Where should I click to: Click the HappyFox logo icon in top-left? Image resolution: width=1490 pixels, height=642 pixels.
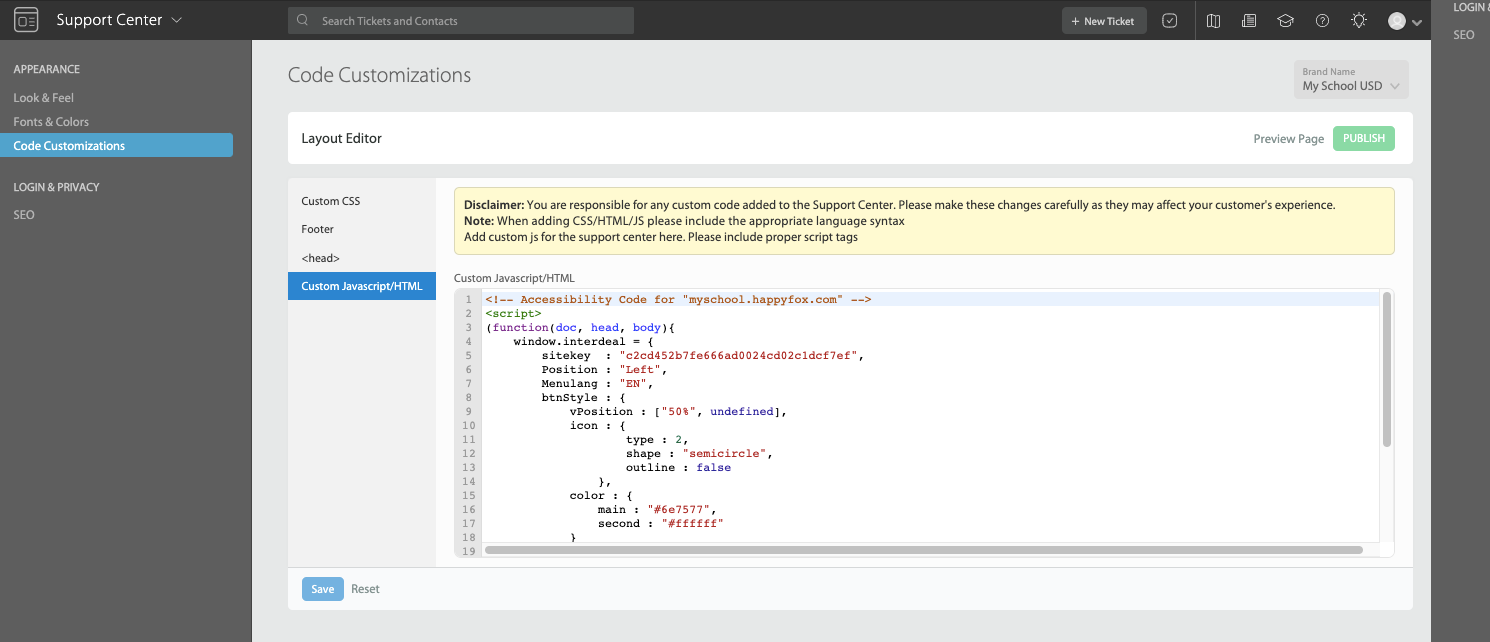tap(26, 20)
